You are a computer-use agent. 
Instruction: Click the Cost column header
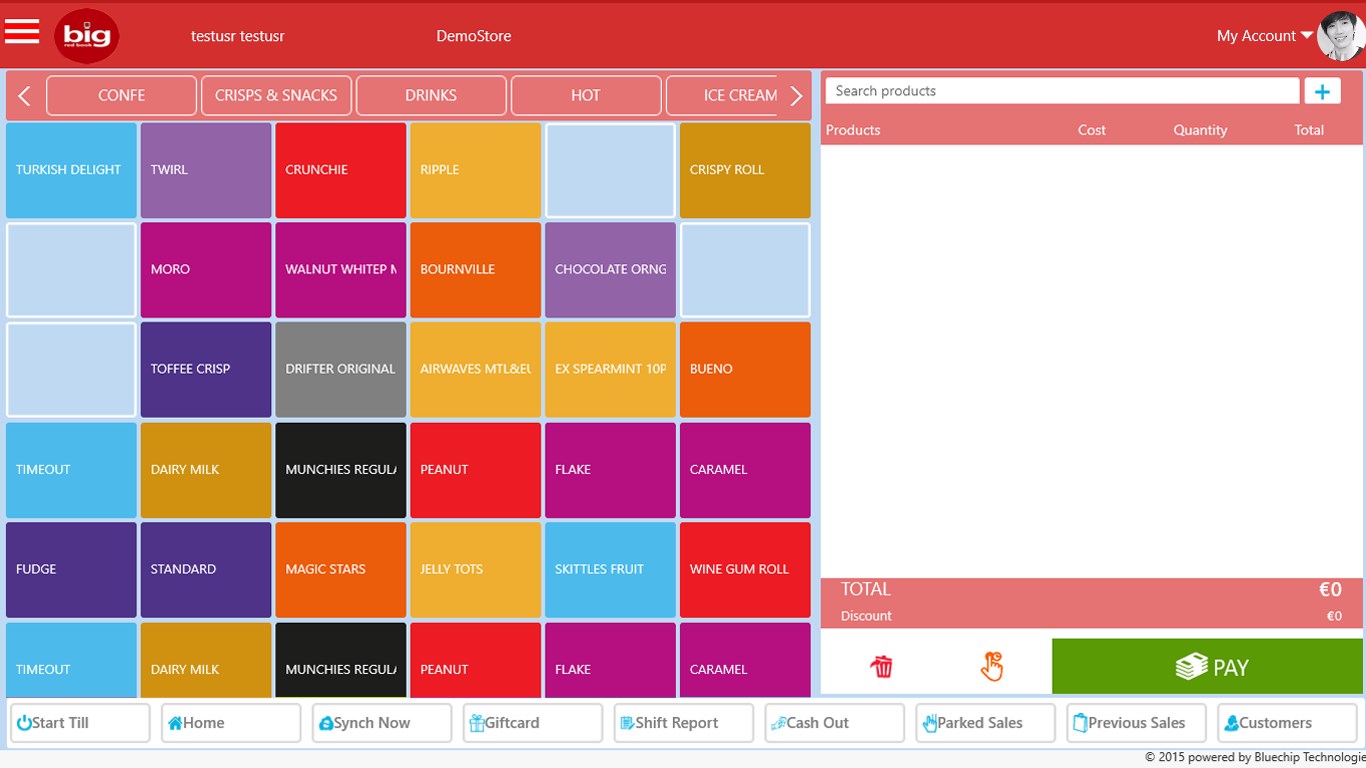[x=1092, y=130]
